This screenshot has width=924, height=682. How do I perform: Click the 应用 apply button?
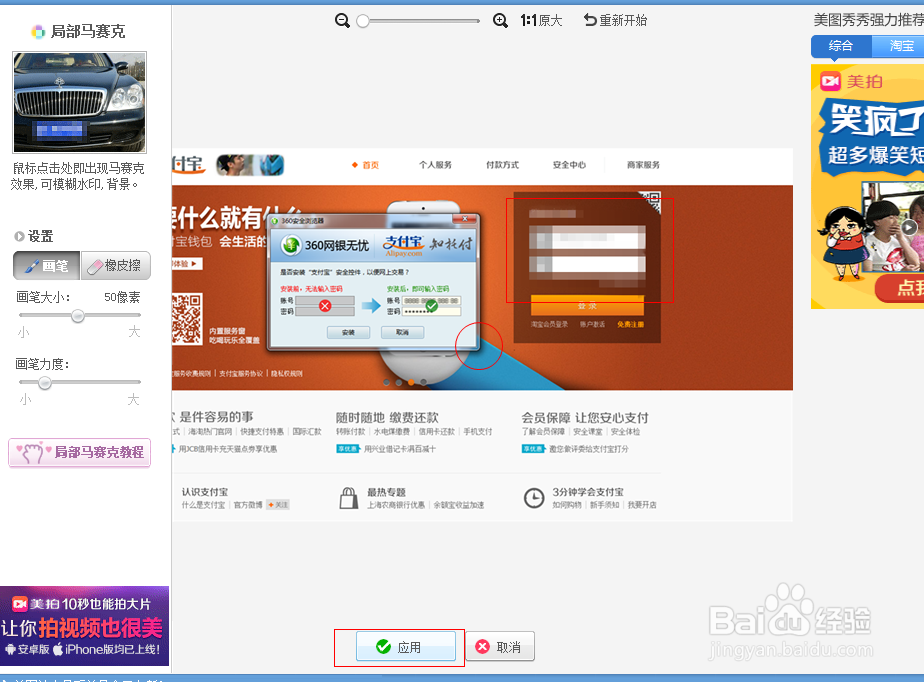coord(406,647)
